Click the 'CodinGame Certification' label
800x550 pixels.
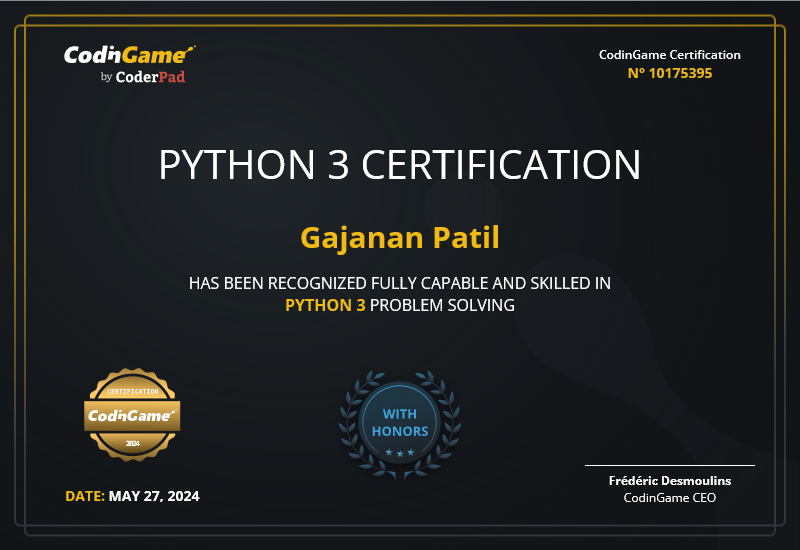click(x=670, y=55)
